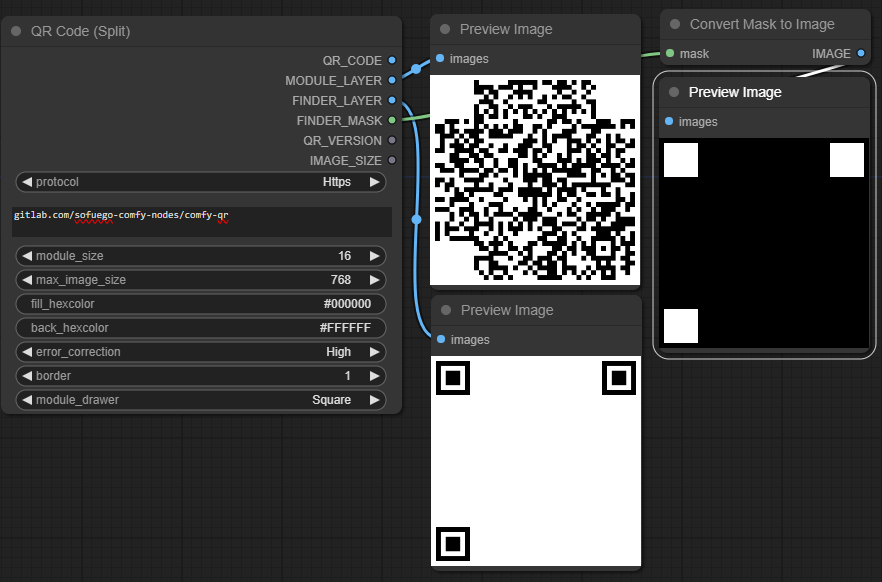882x582 pixels.
Task: Click the blue link midpoint dot near QR_CODE output
Action: point(416,69)
